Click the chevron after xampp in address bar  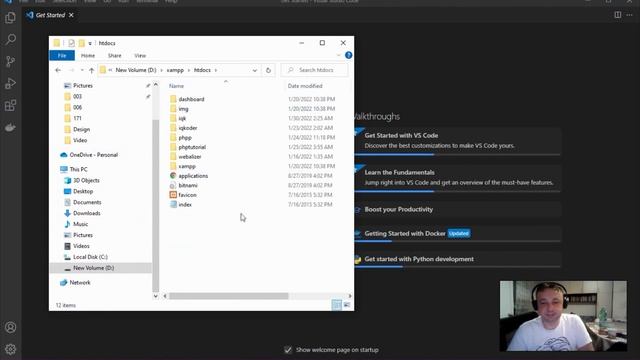click(189, 70)
